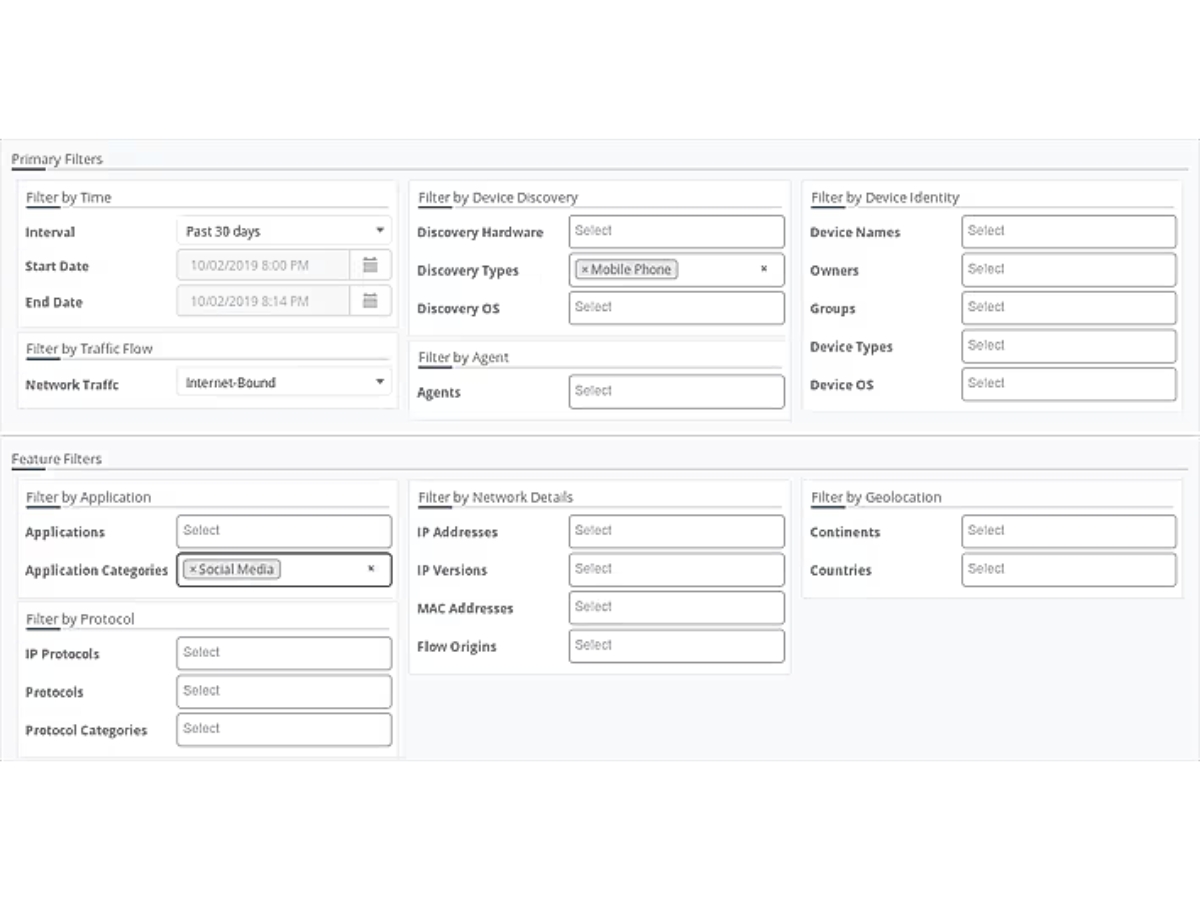Click the Filter by Network Details heading
This screenshot has height=900, width=1200.
click(x=496, y=497)
